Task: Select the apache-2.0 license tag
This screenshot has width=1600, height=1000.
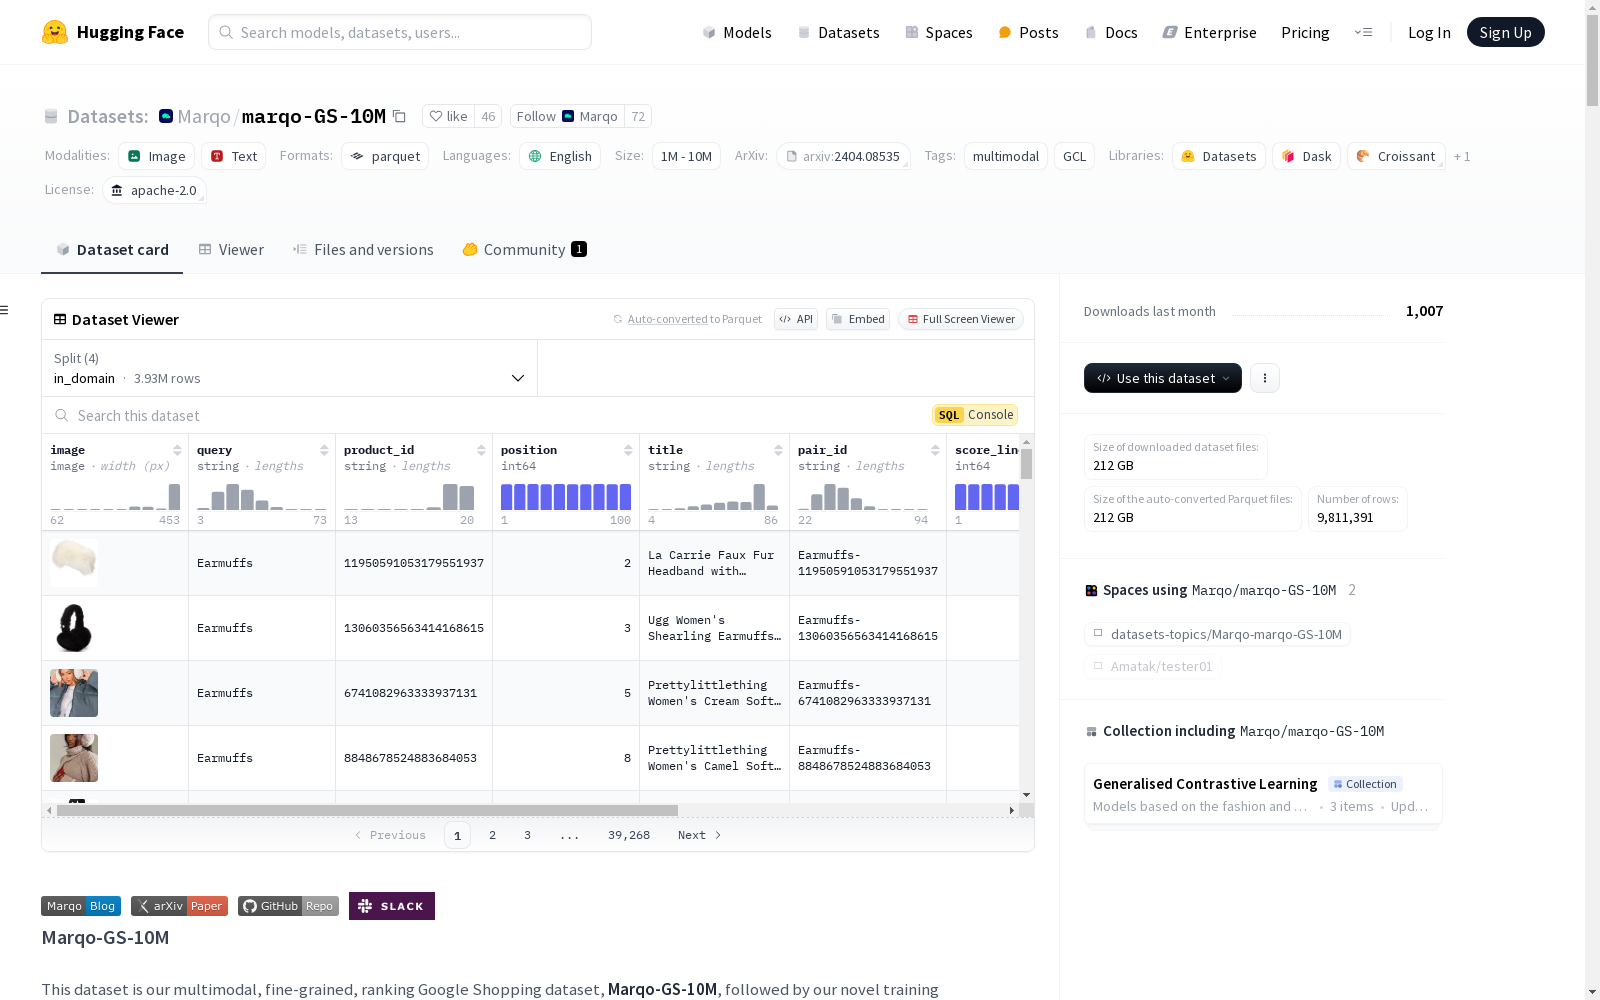Action: 154,190
